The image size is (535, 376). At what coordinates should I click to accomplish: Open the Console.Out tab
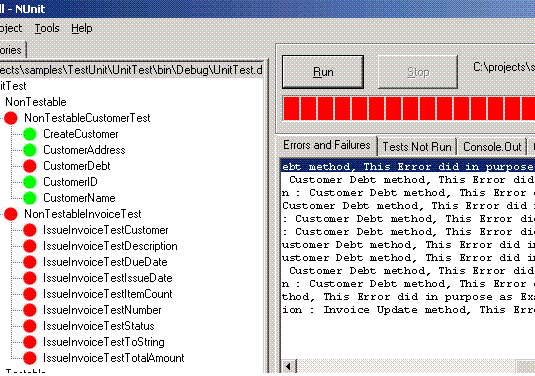492,147
